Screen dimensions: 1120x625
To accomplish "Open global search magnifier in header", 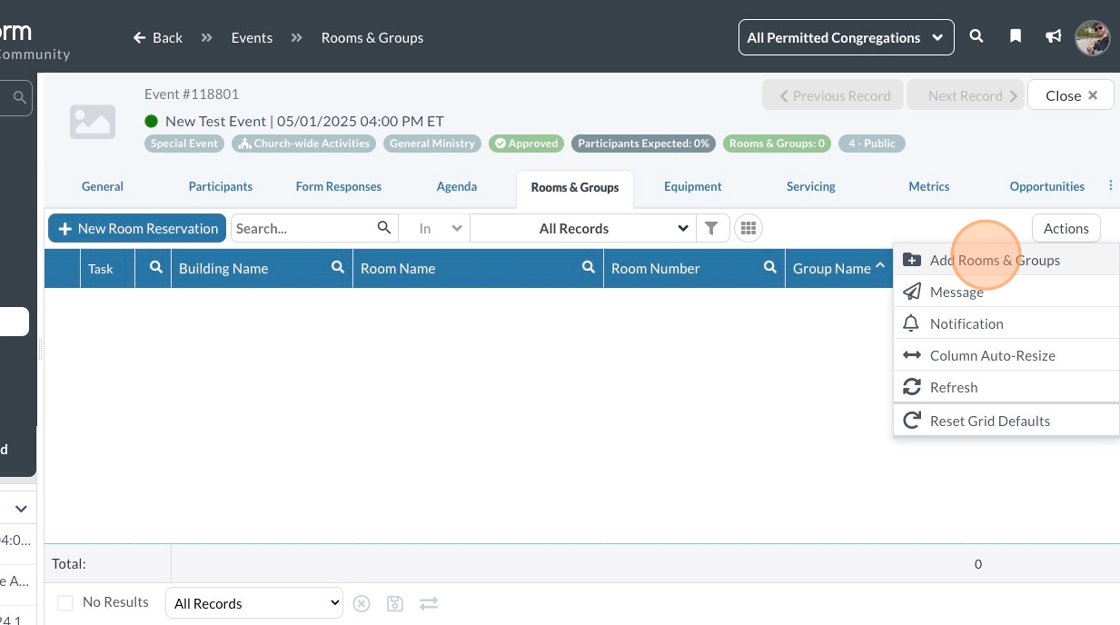I will coord(976,36).
